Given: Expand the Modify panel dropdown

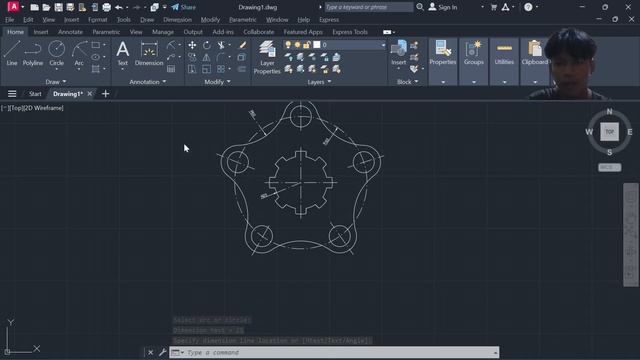Looking at the screenshot, I should click(218, 82).
